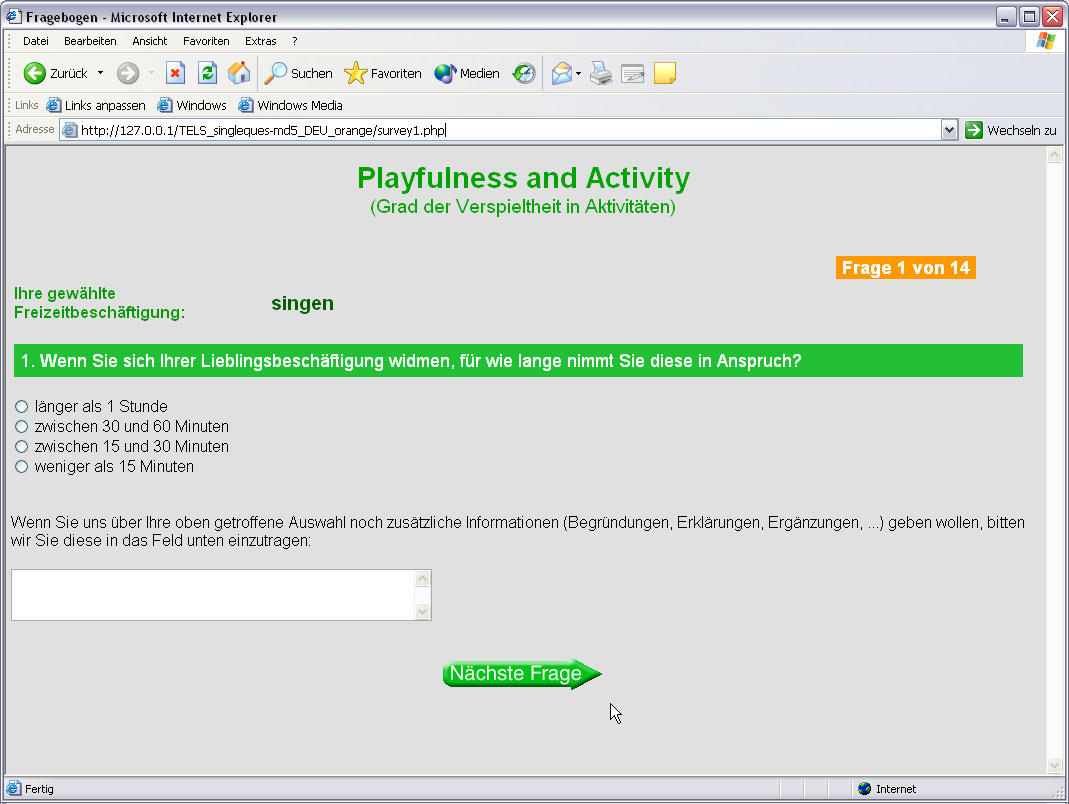
Task: Open the Extras menu
Action: (260, 41)
